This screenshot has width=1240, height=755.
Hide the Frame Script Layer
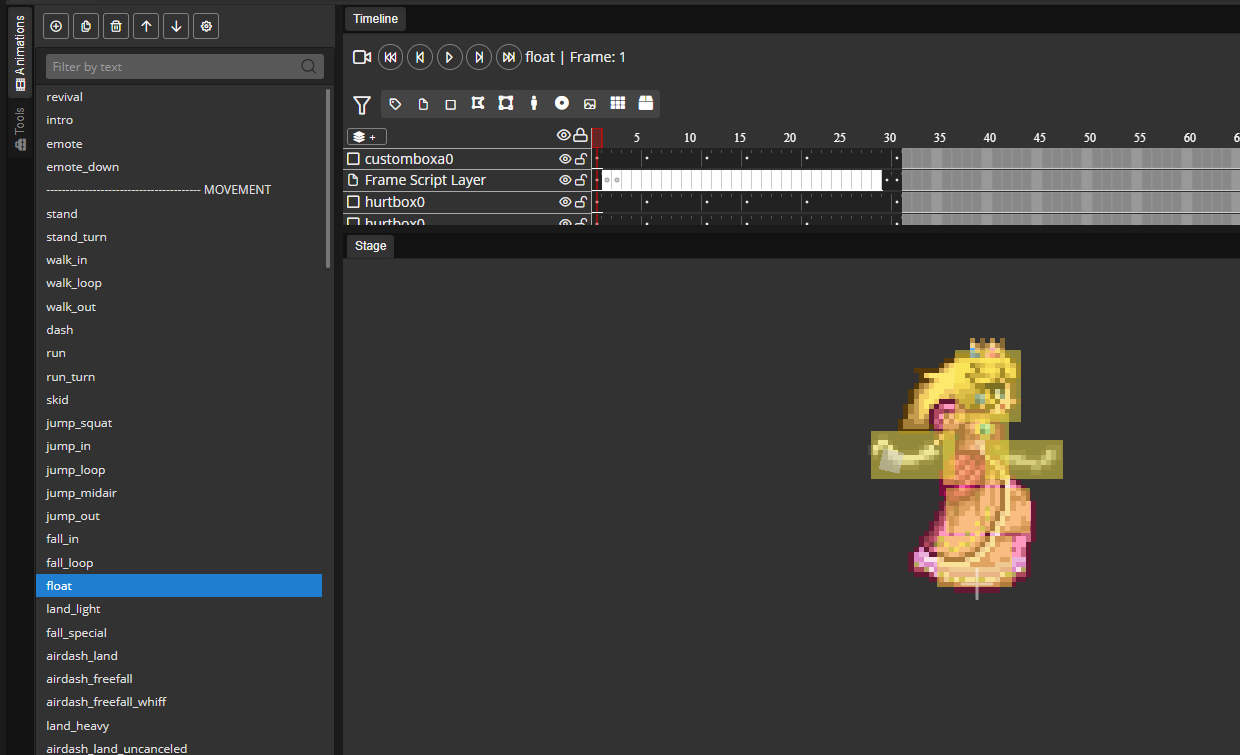[565, 180]
